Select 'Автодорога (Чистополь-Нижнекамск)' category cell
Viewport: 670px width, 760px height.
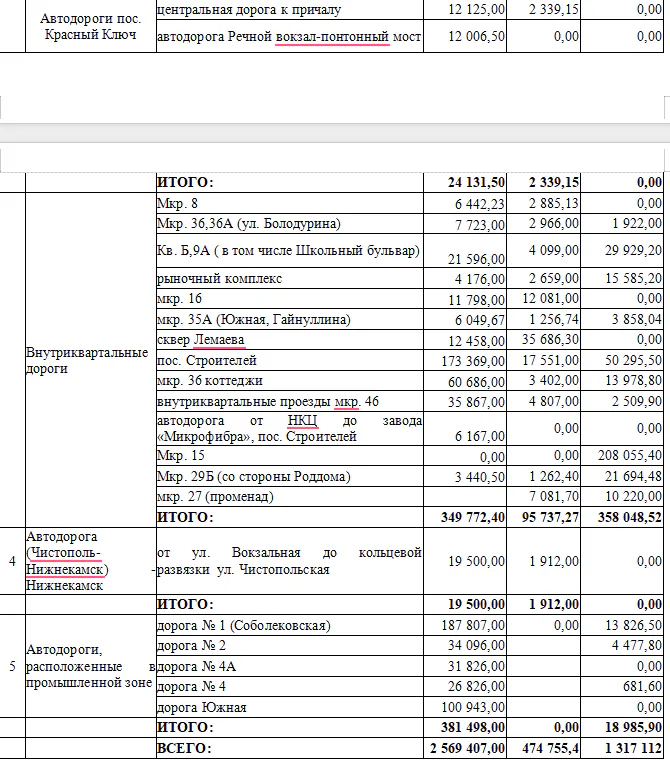[x=91, y=561]
